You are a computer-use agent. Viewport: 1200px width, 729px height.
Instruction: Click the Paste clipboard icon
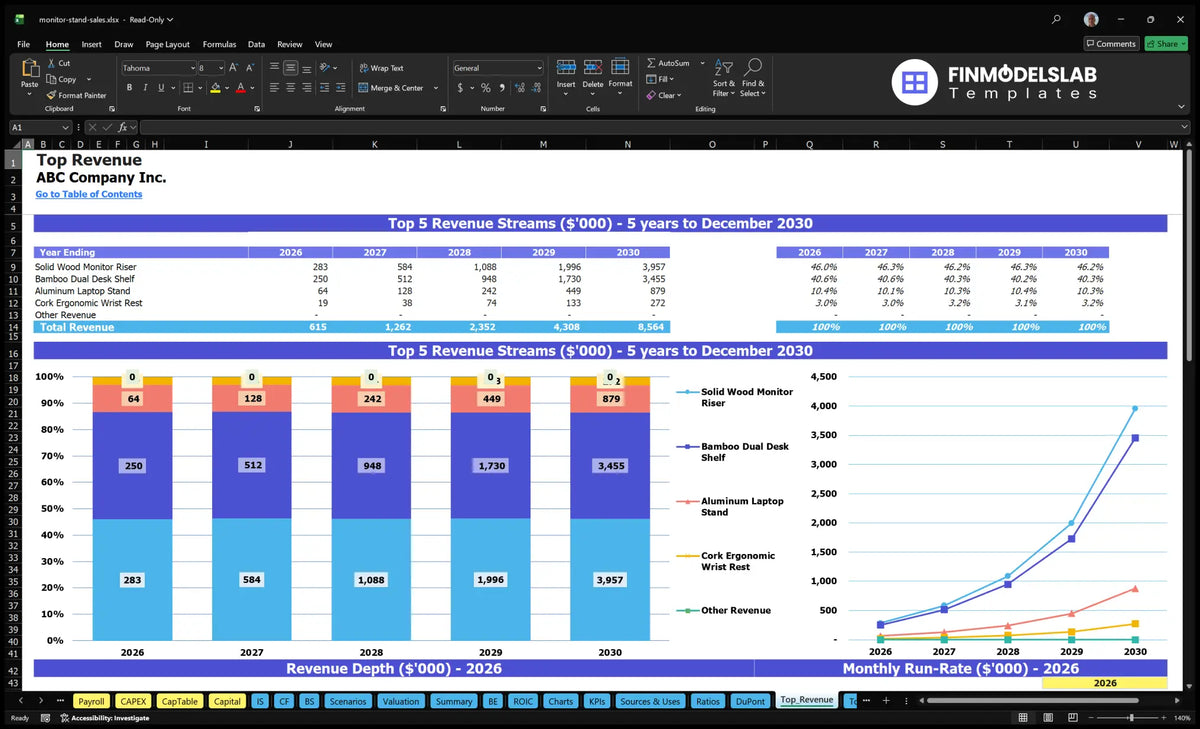(x=30, y=70)
